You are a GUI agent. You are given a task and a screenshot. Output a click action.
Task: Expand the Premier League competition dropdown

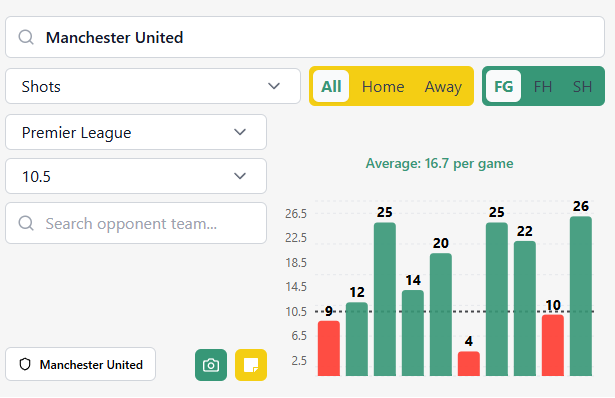point(136,132)
